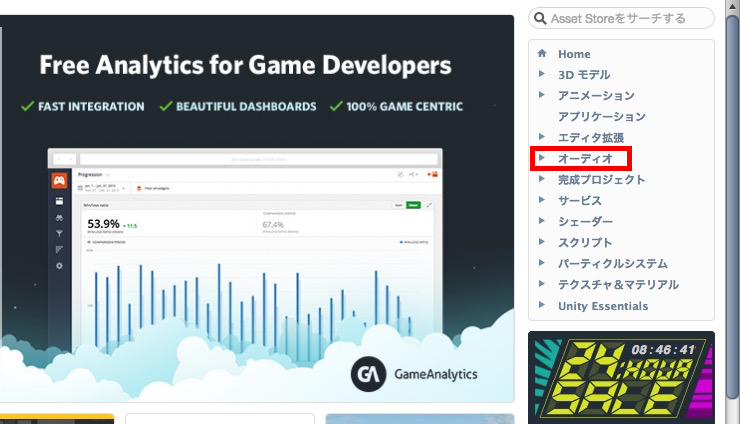This screenshot has width=740, height=424.
Task: Click the Free Analytics for Game Developers banner
Action: (257, 209)
